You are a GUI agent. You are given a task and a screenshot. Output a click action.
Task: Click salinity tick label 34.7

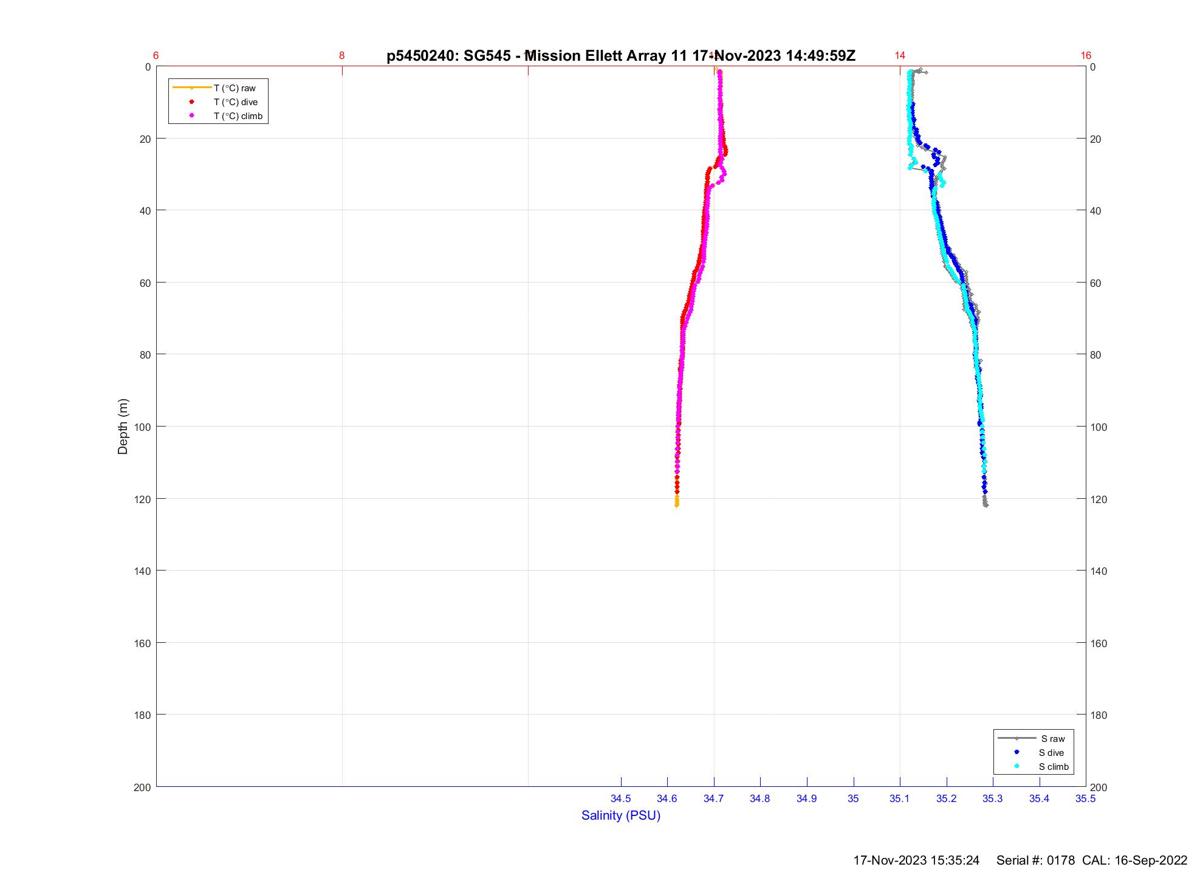714,798
